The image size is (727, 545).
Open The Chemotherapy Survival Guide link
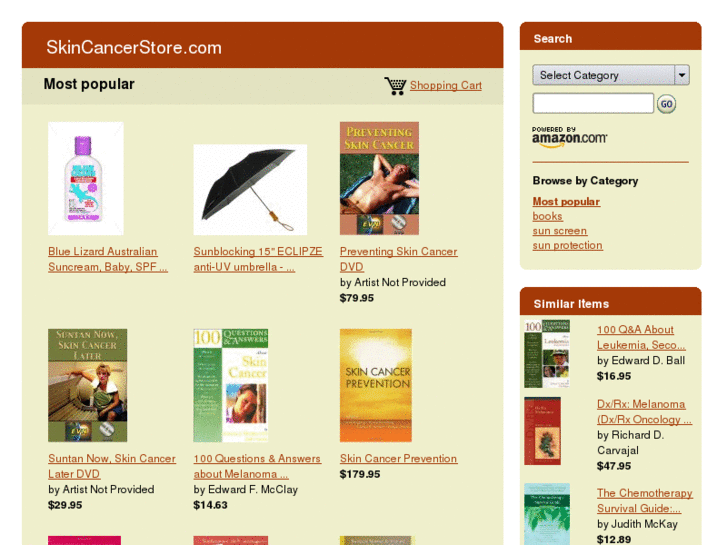click(645, 500)
